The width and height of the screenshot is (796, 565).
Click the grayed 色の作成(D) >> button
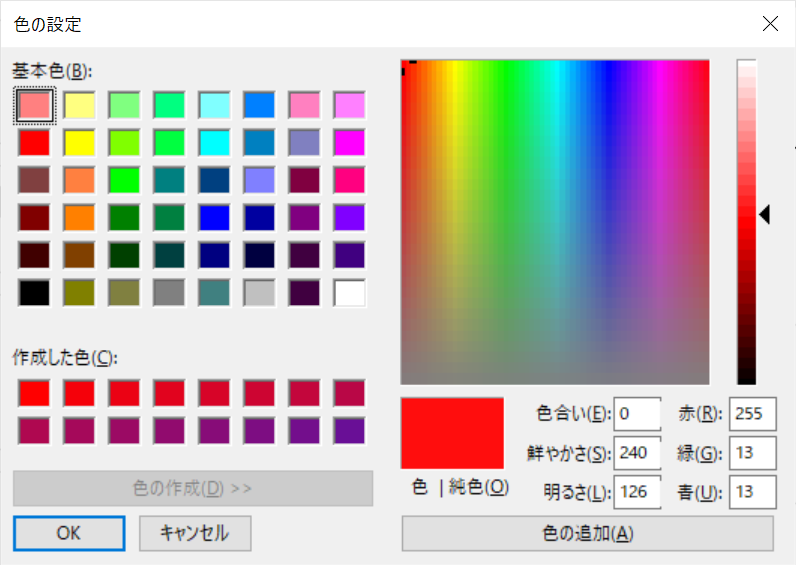(x=193, y=488)
